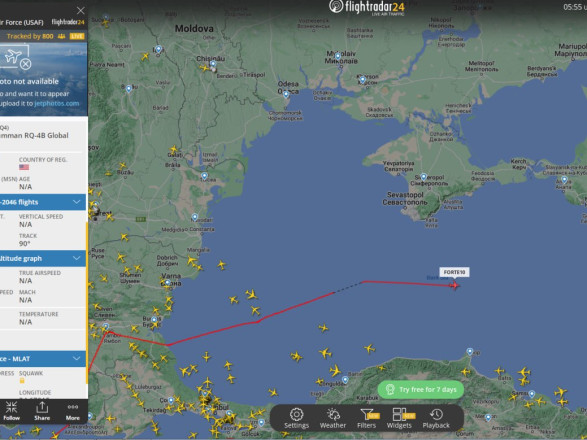The width and height of the screenshot is (587, 440).
Task: Select the FORTE10 red aircraft icon
Action: [454, 285]
